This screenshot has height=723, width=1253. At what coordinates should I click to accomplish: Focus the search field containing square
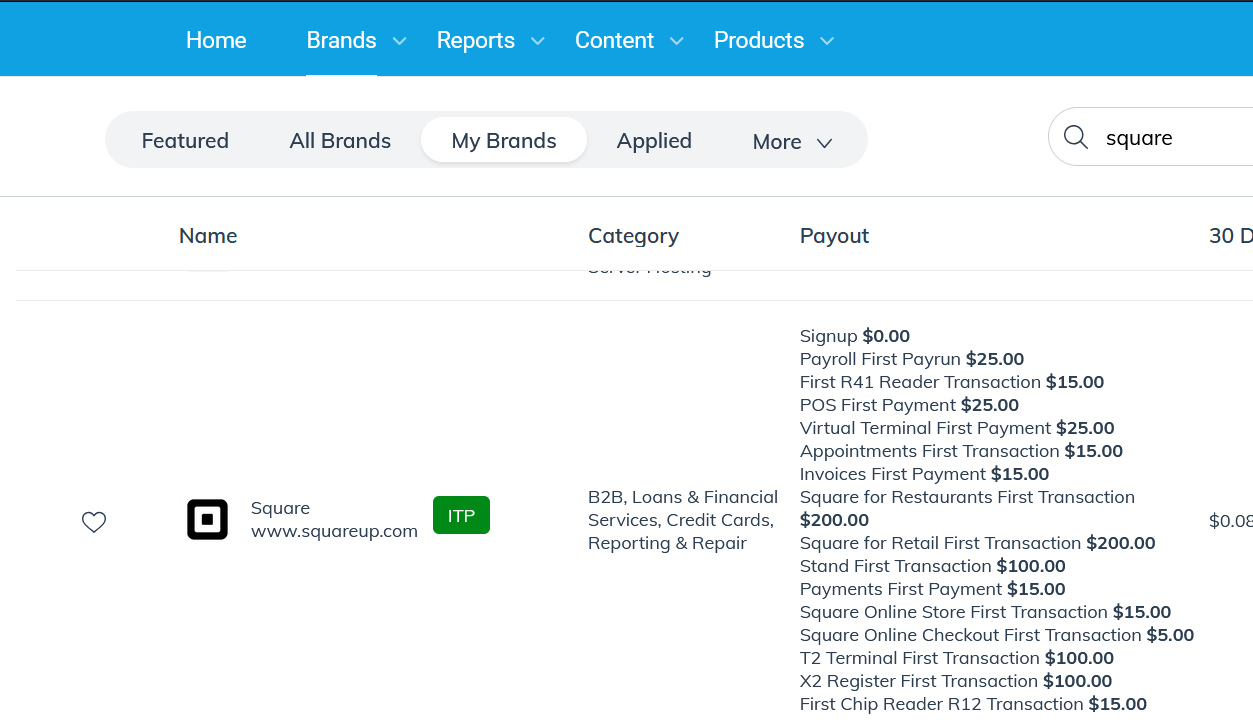click(x=1170, y=138)
